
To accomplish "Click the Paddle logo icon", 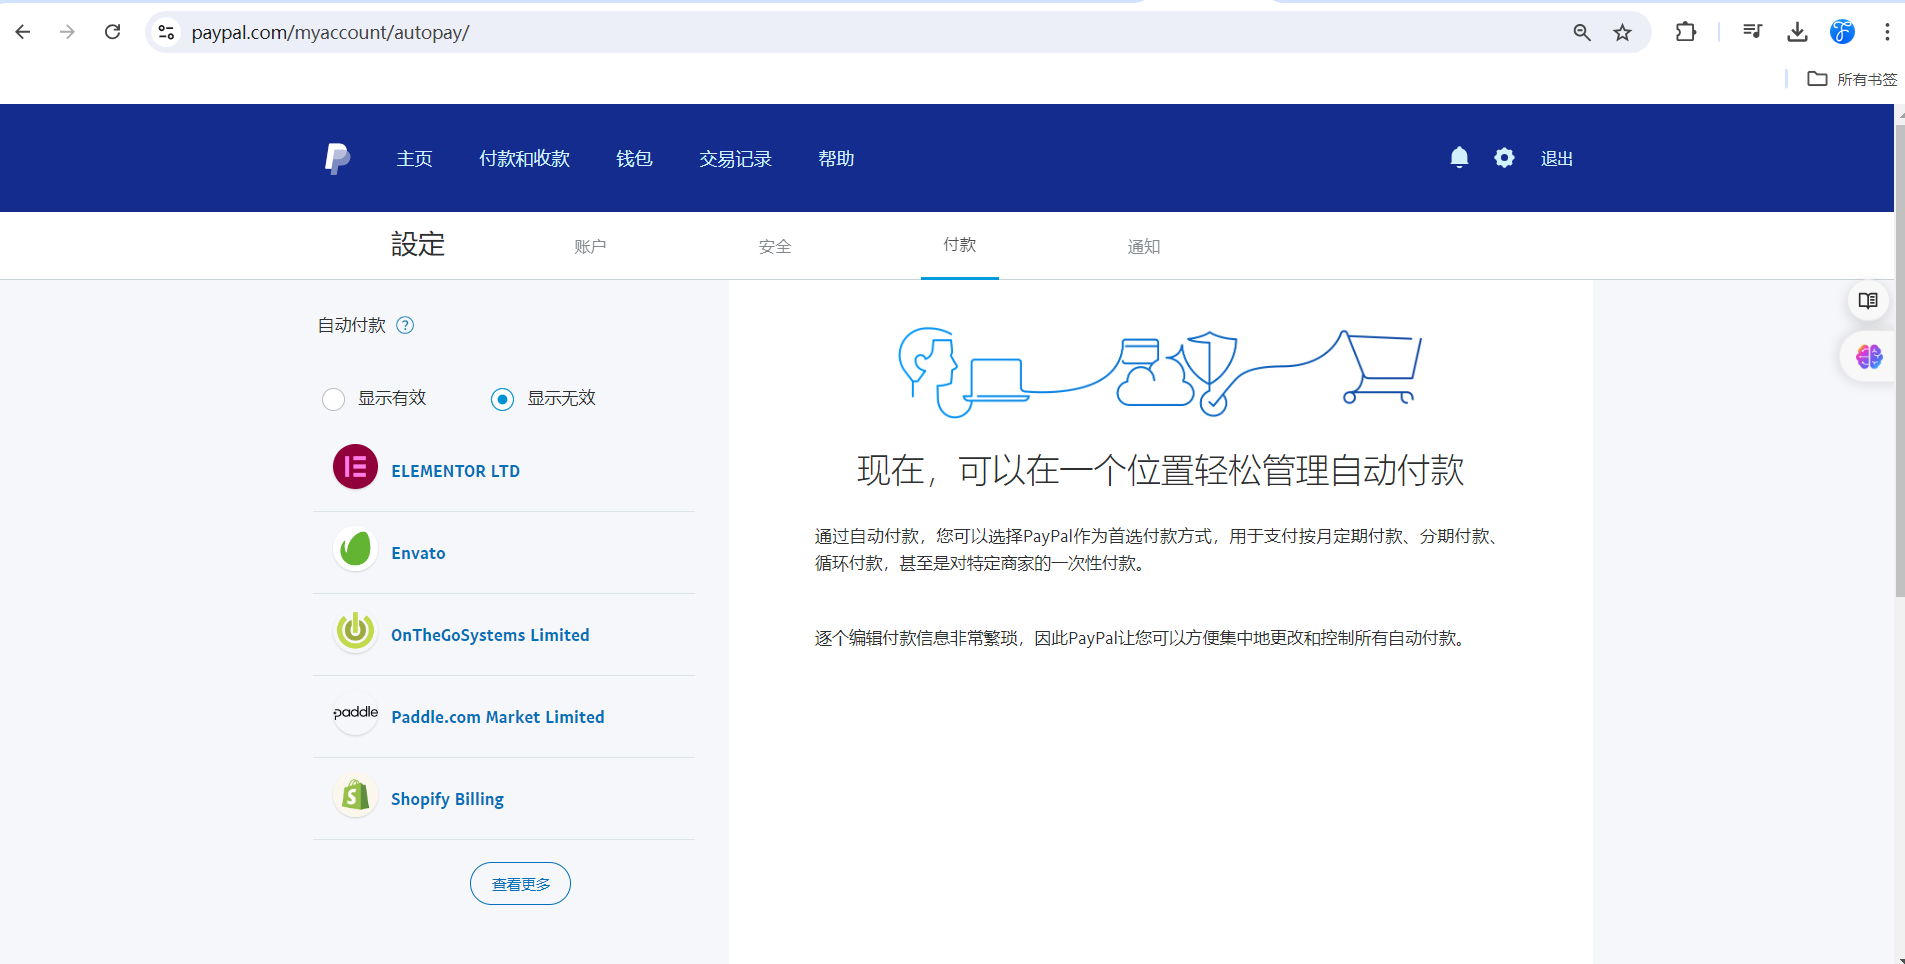I will 355,713.
